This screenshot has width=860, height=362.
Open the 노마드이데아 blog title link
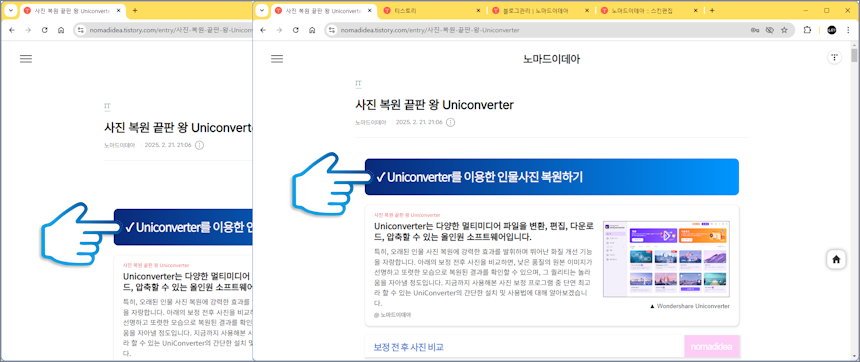[551, 59]
